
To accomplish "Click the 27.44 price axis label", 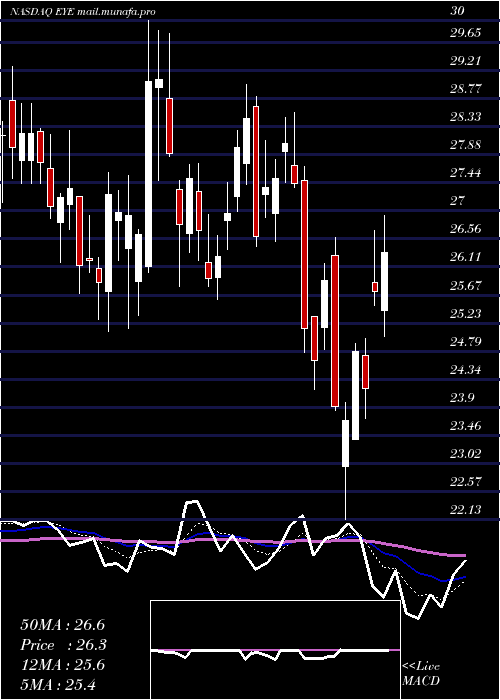I will (466, 173).
